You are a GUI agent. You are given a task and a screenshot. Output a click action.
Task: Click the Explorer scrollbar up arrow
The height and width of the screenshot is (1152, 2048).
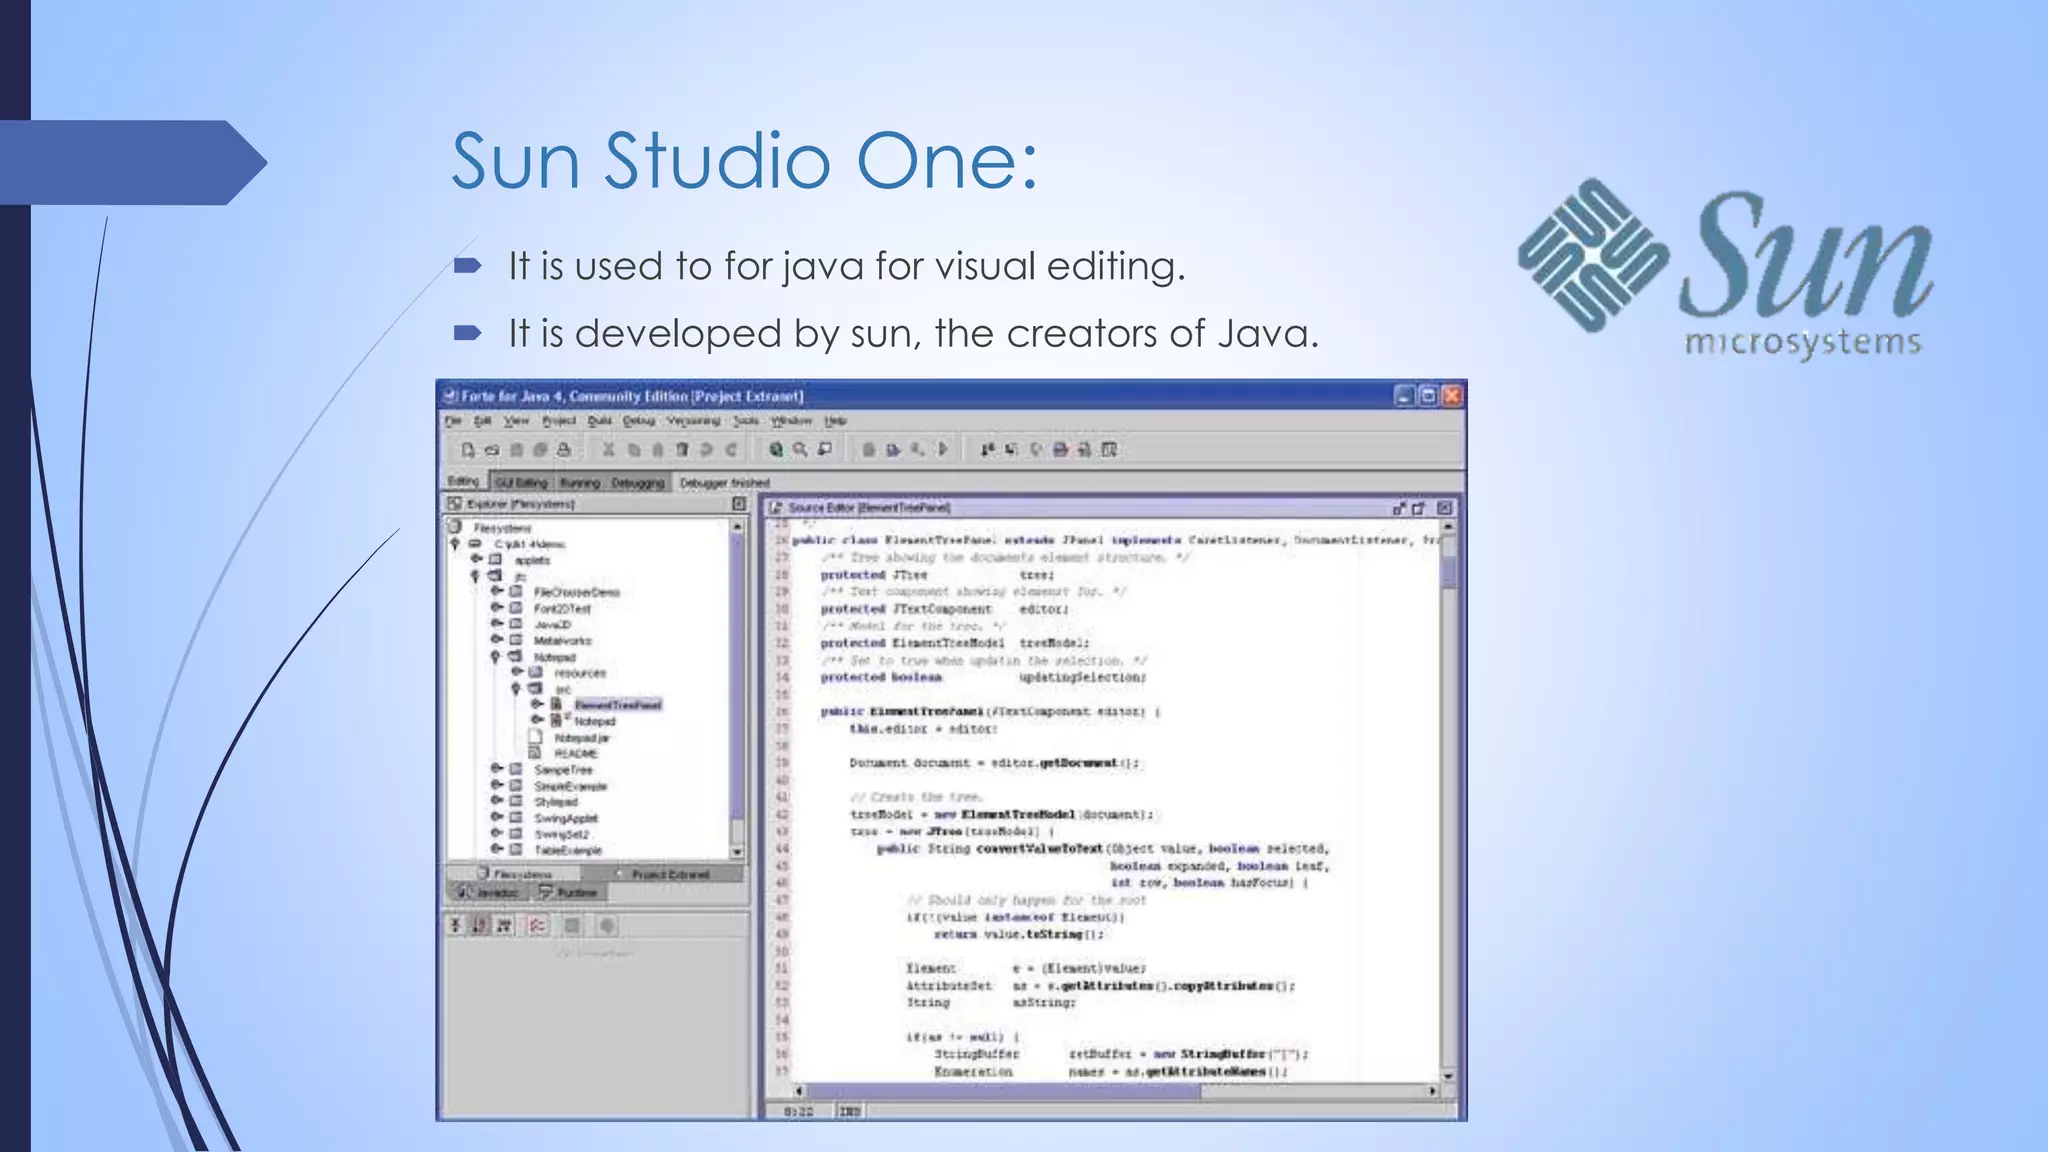pos(737,526)
